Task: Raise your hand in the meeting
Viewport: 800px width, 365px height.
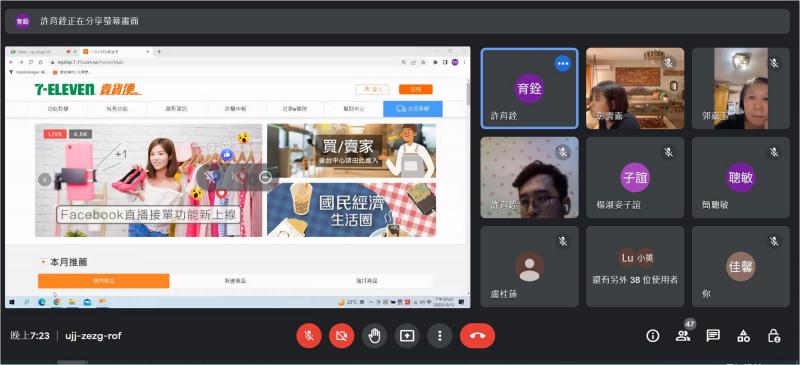Action: [x=374, y=335]
